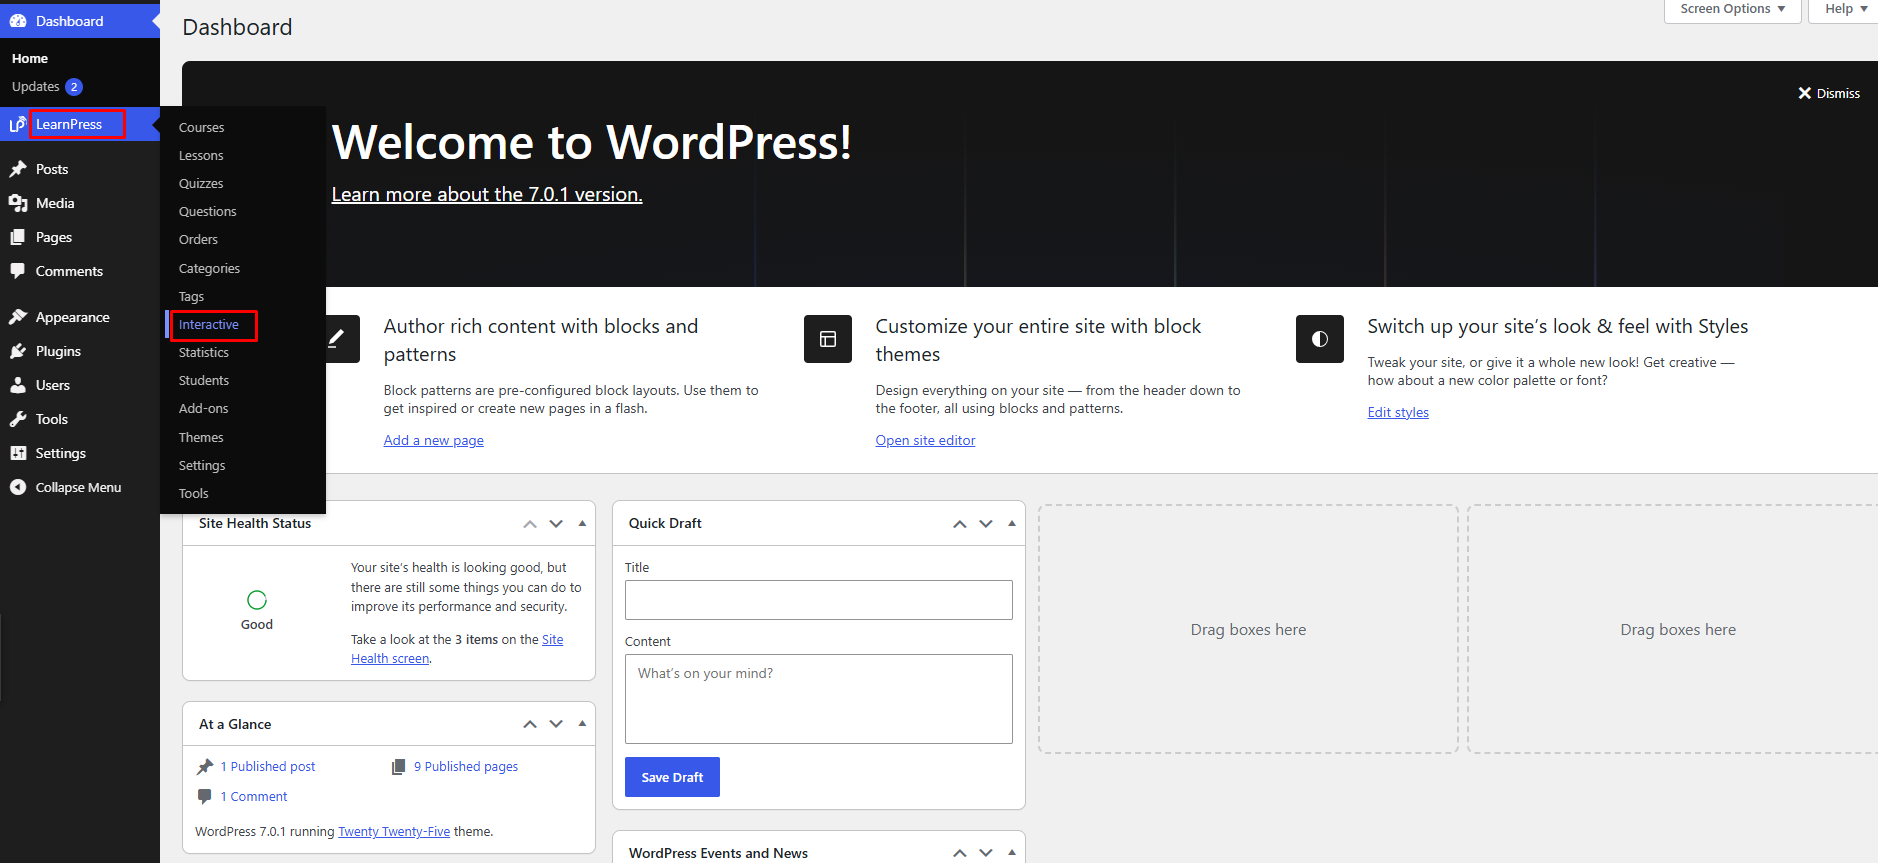1878x863 pixels.
Task: Click the pushpin icon beside Published post
Action: [205, 767]
